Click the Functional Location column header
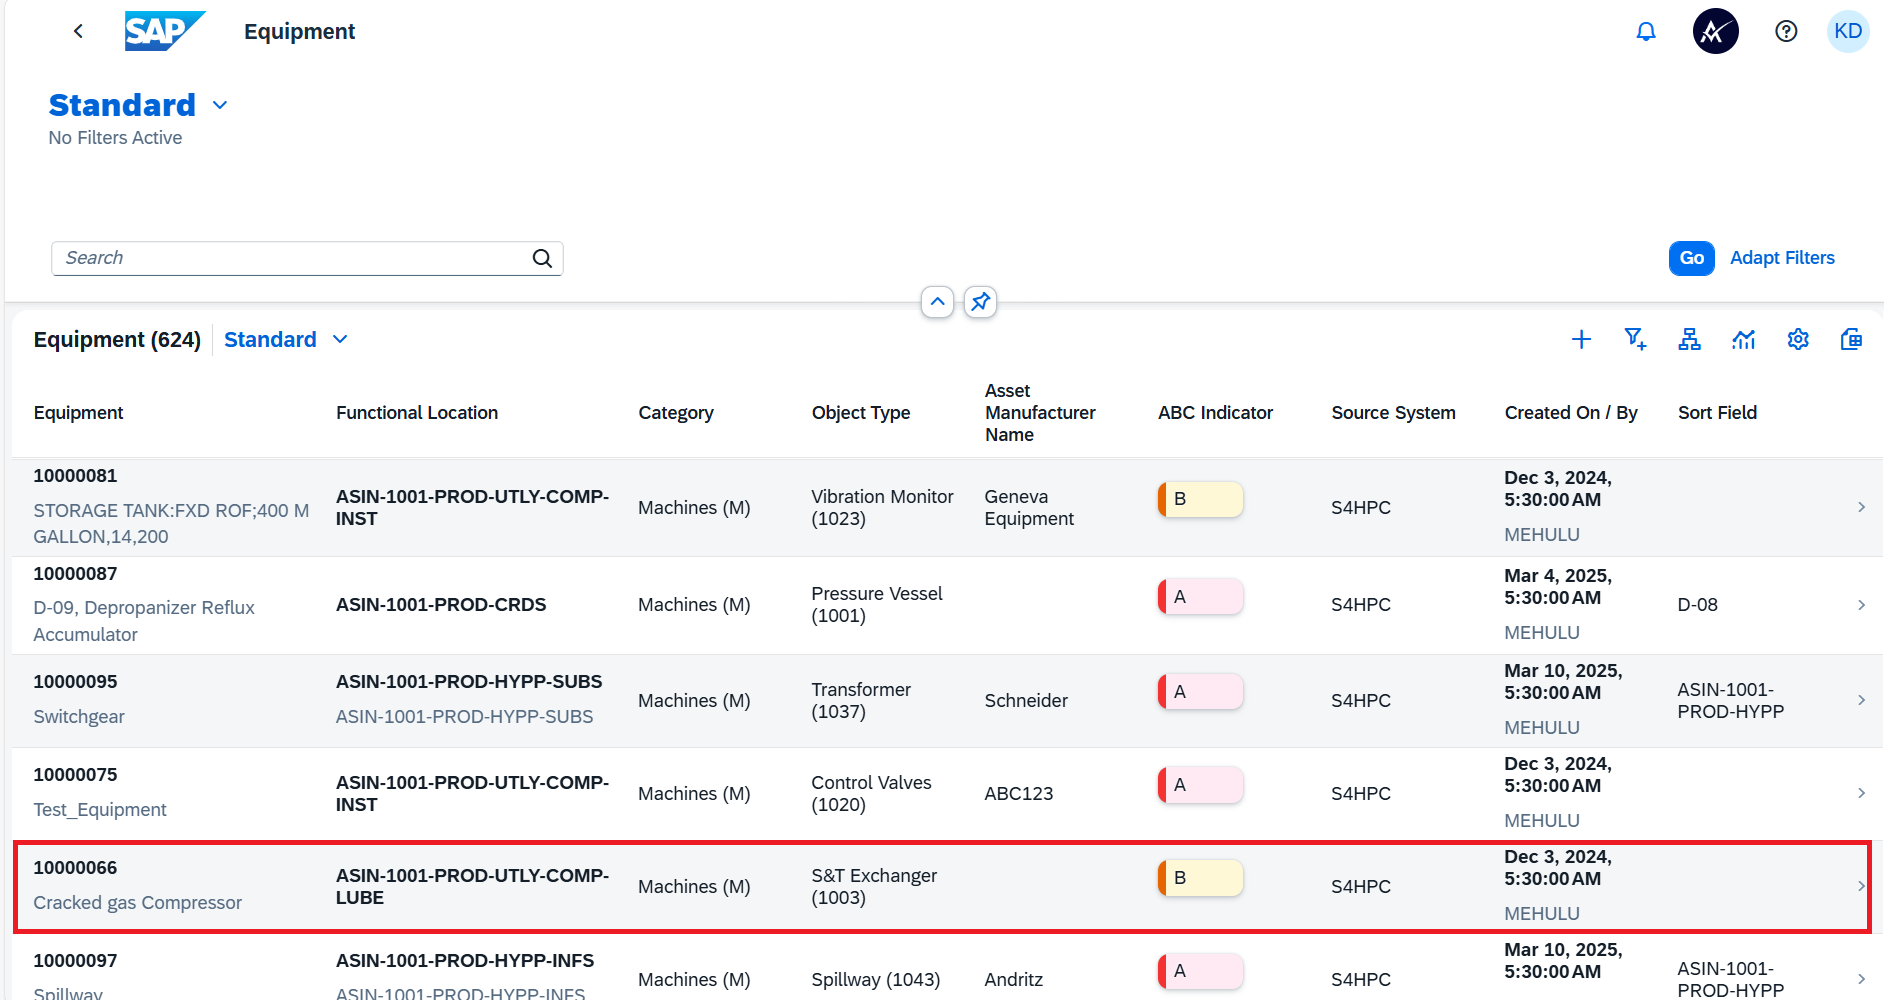 point(417,413)
